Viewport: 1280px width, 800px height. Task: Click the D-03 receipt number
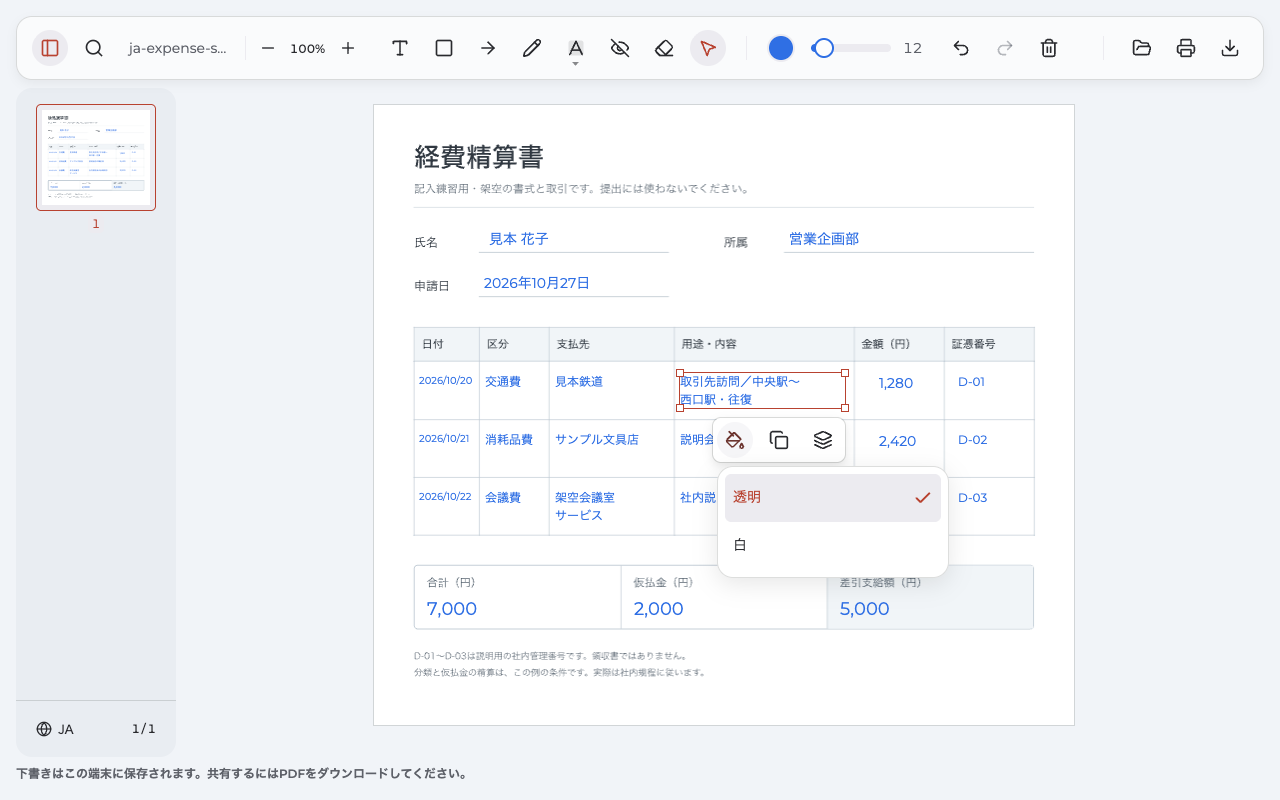pyautogui.click(x=973, y=498)
